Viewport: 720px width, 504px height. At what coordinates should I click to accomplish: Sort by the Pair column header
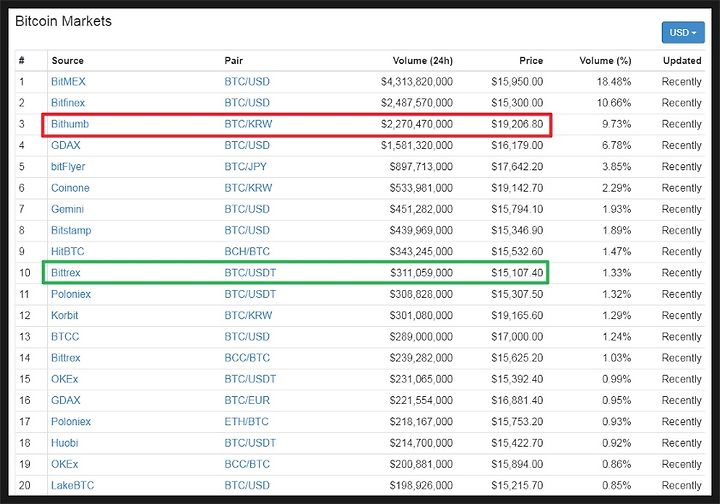233,61
